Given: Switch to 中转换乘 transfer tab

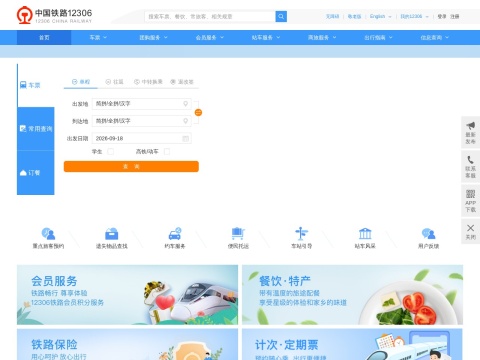Looking at the screenshot, I should point(148,82).
